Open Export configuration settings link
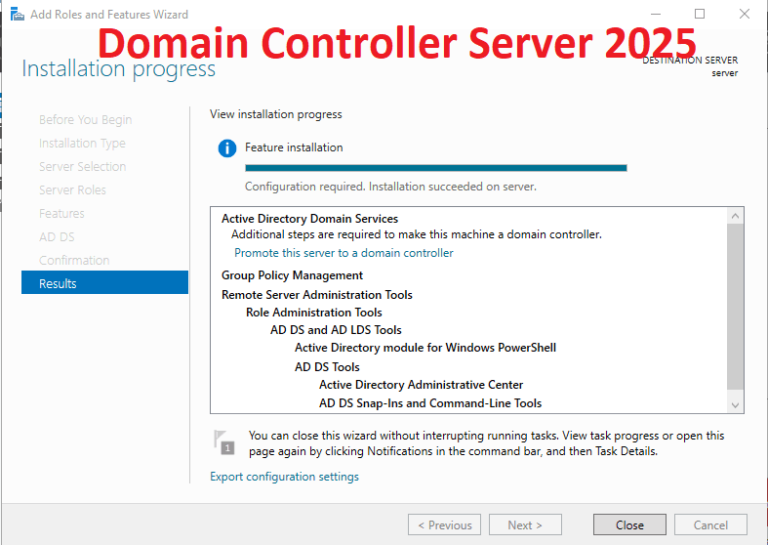Screen dimensions: 768x545 click(x=284, y=476)
